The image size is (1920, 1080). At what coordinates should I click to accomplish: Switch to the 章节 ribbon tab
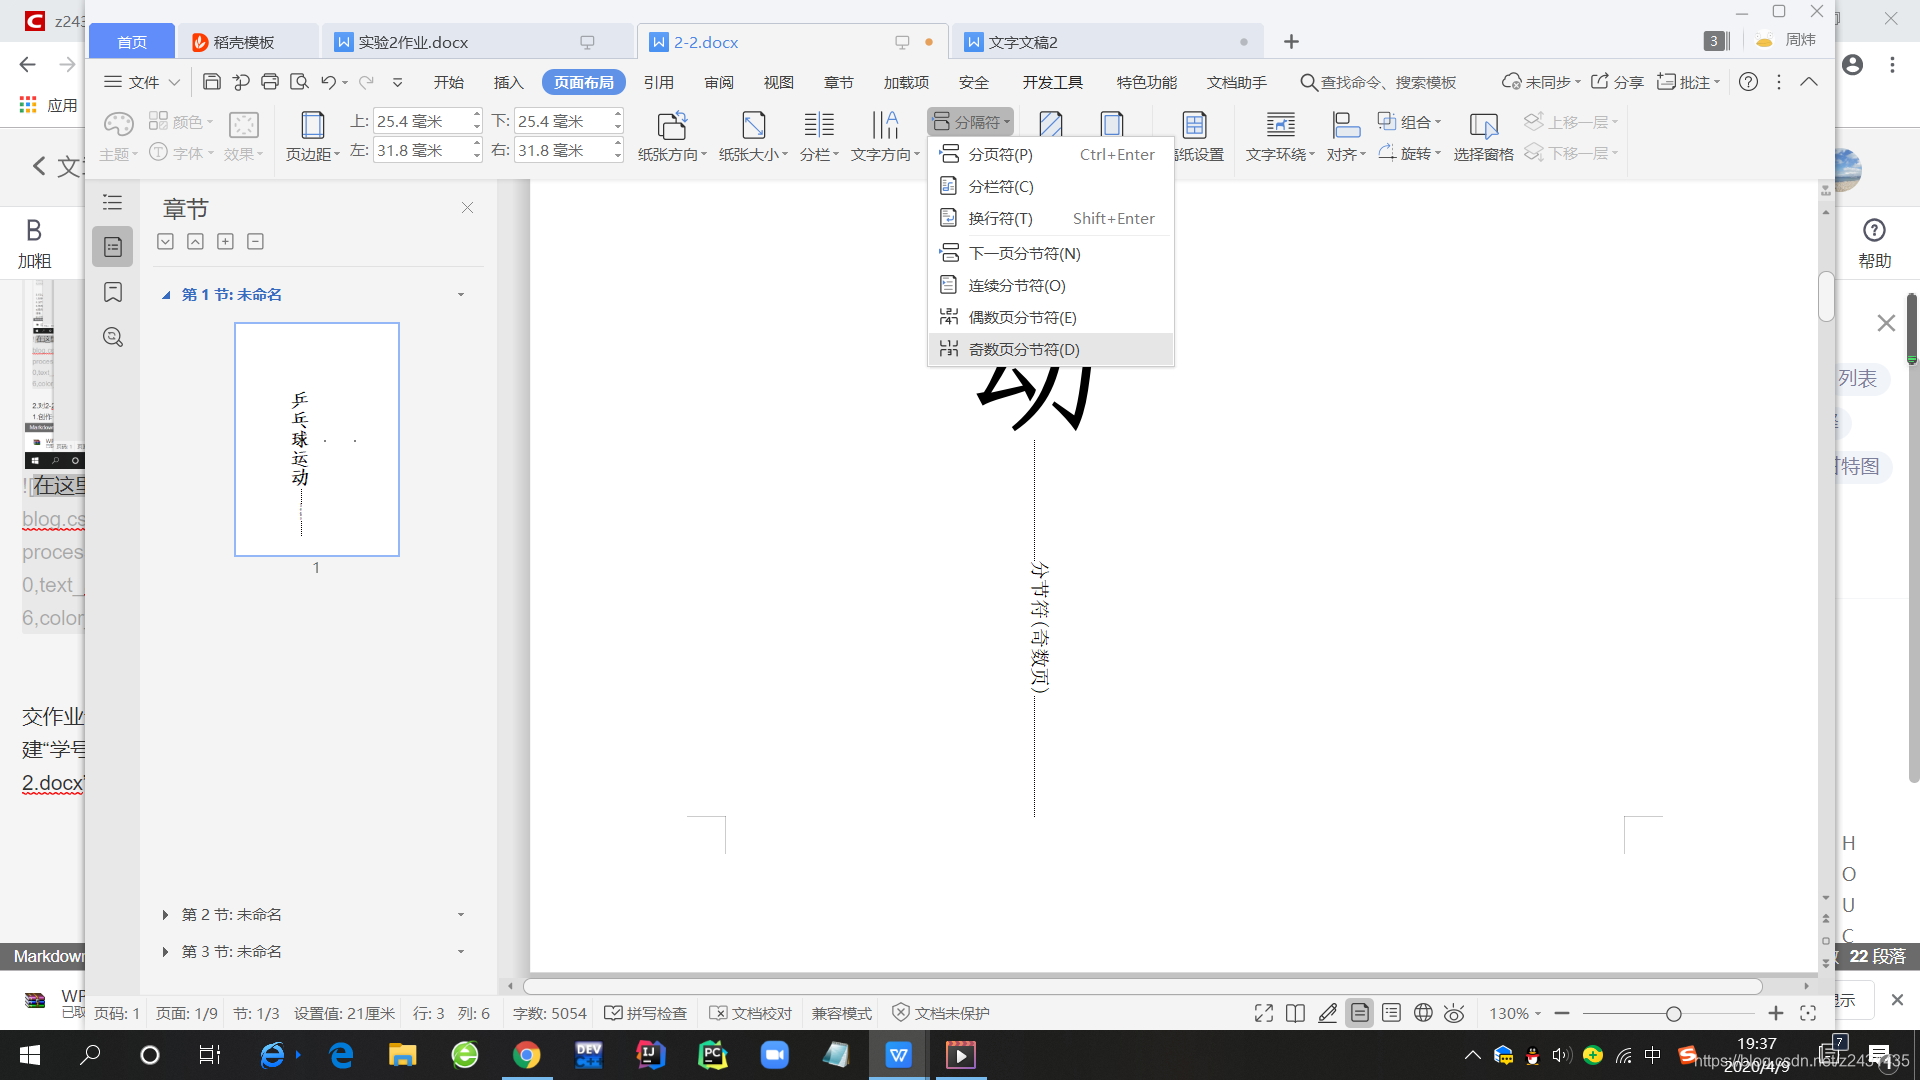[x=838, y=82]
